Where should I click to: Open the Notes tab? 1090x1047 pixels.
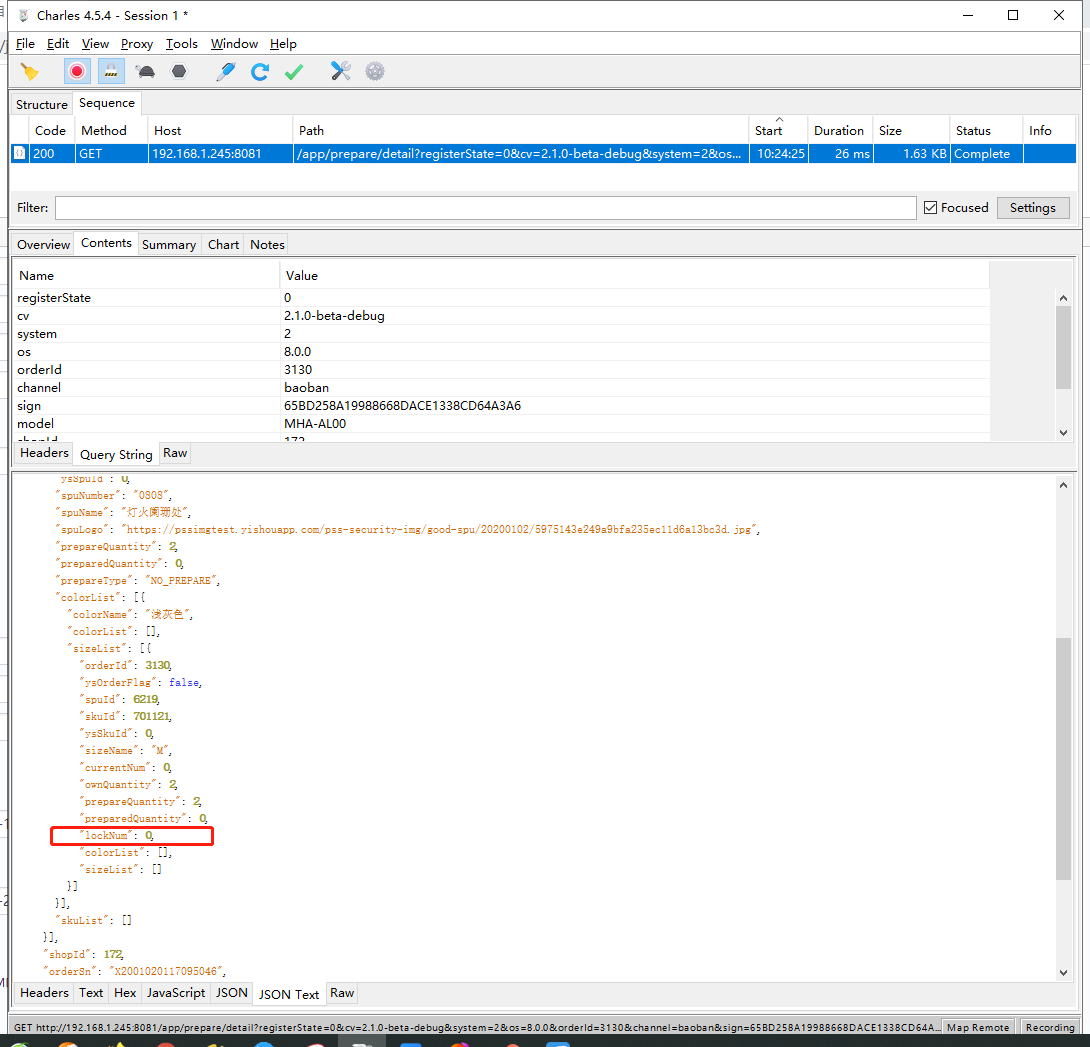[x=268, y=245]
